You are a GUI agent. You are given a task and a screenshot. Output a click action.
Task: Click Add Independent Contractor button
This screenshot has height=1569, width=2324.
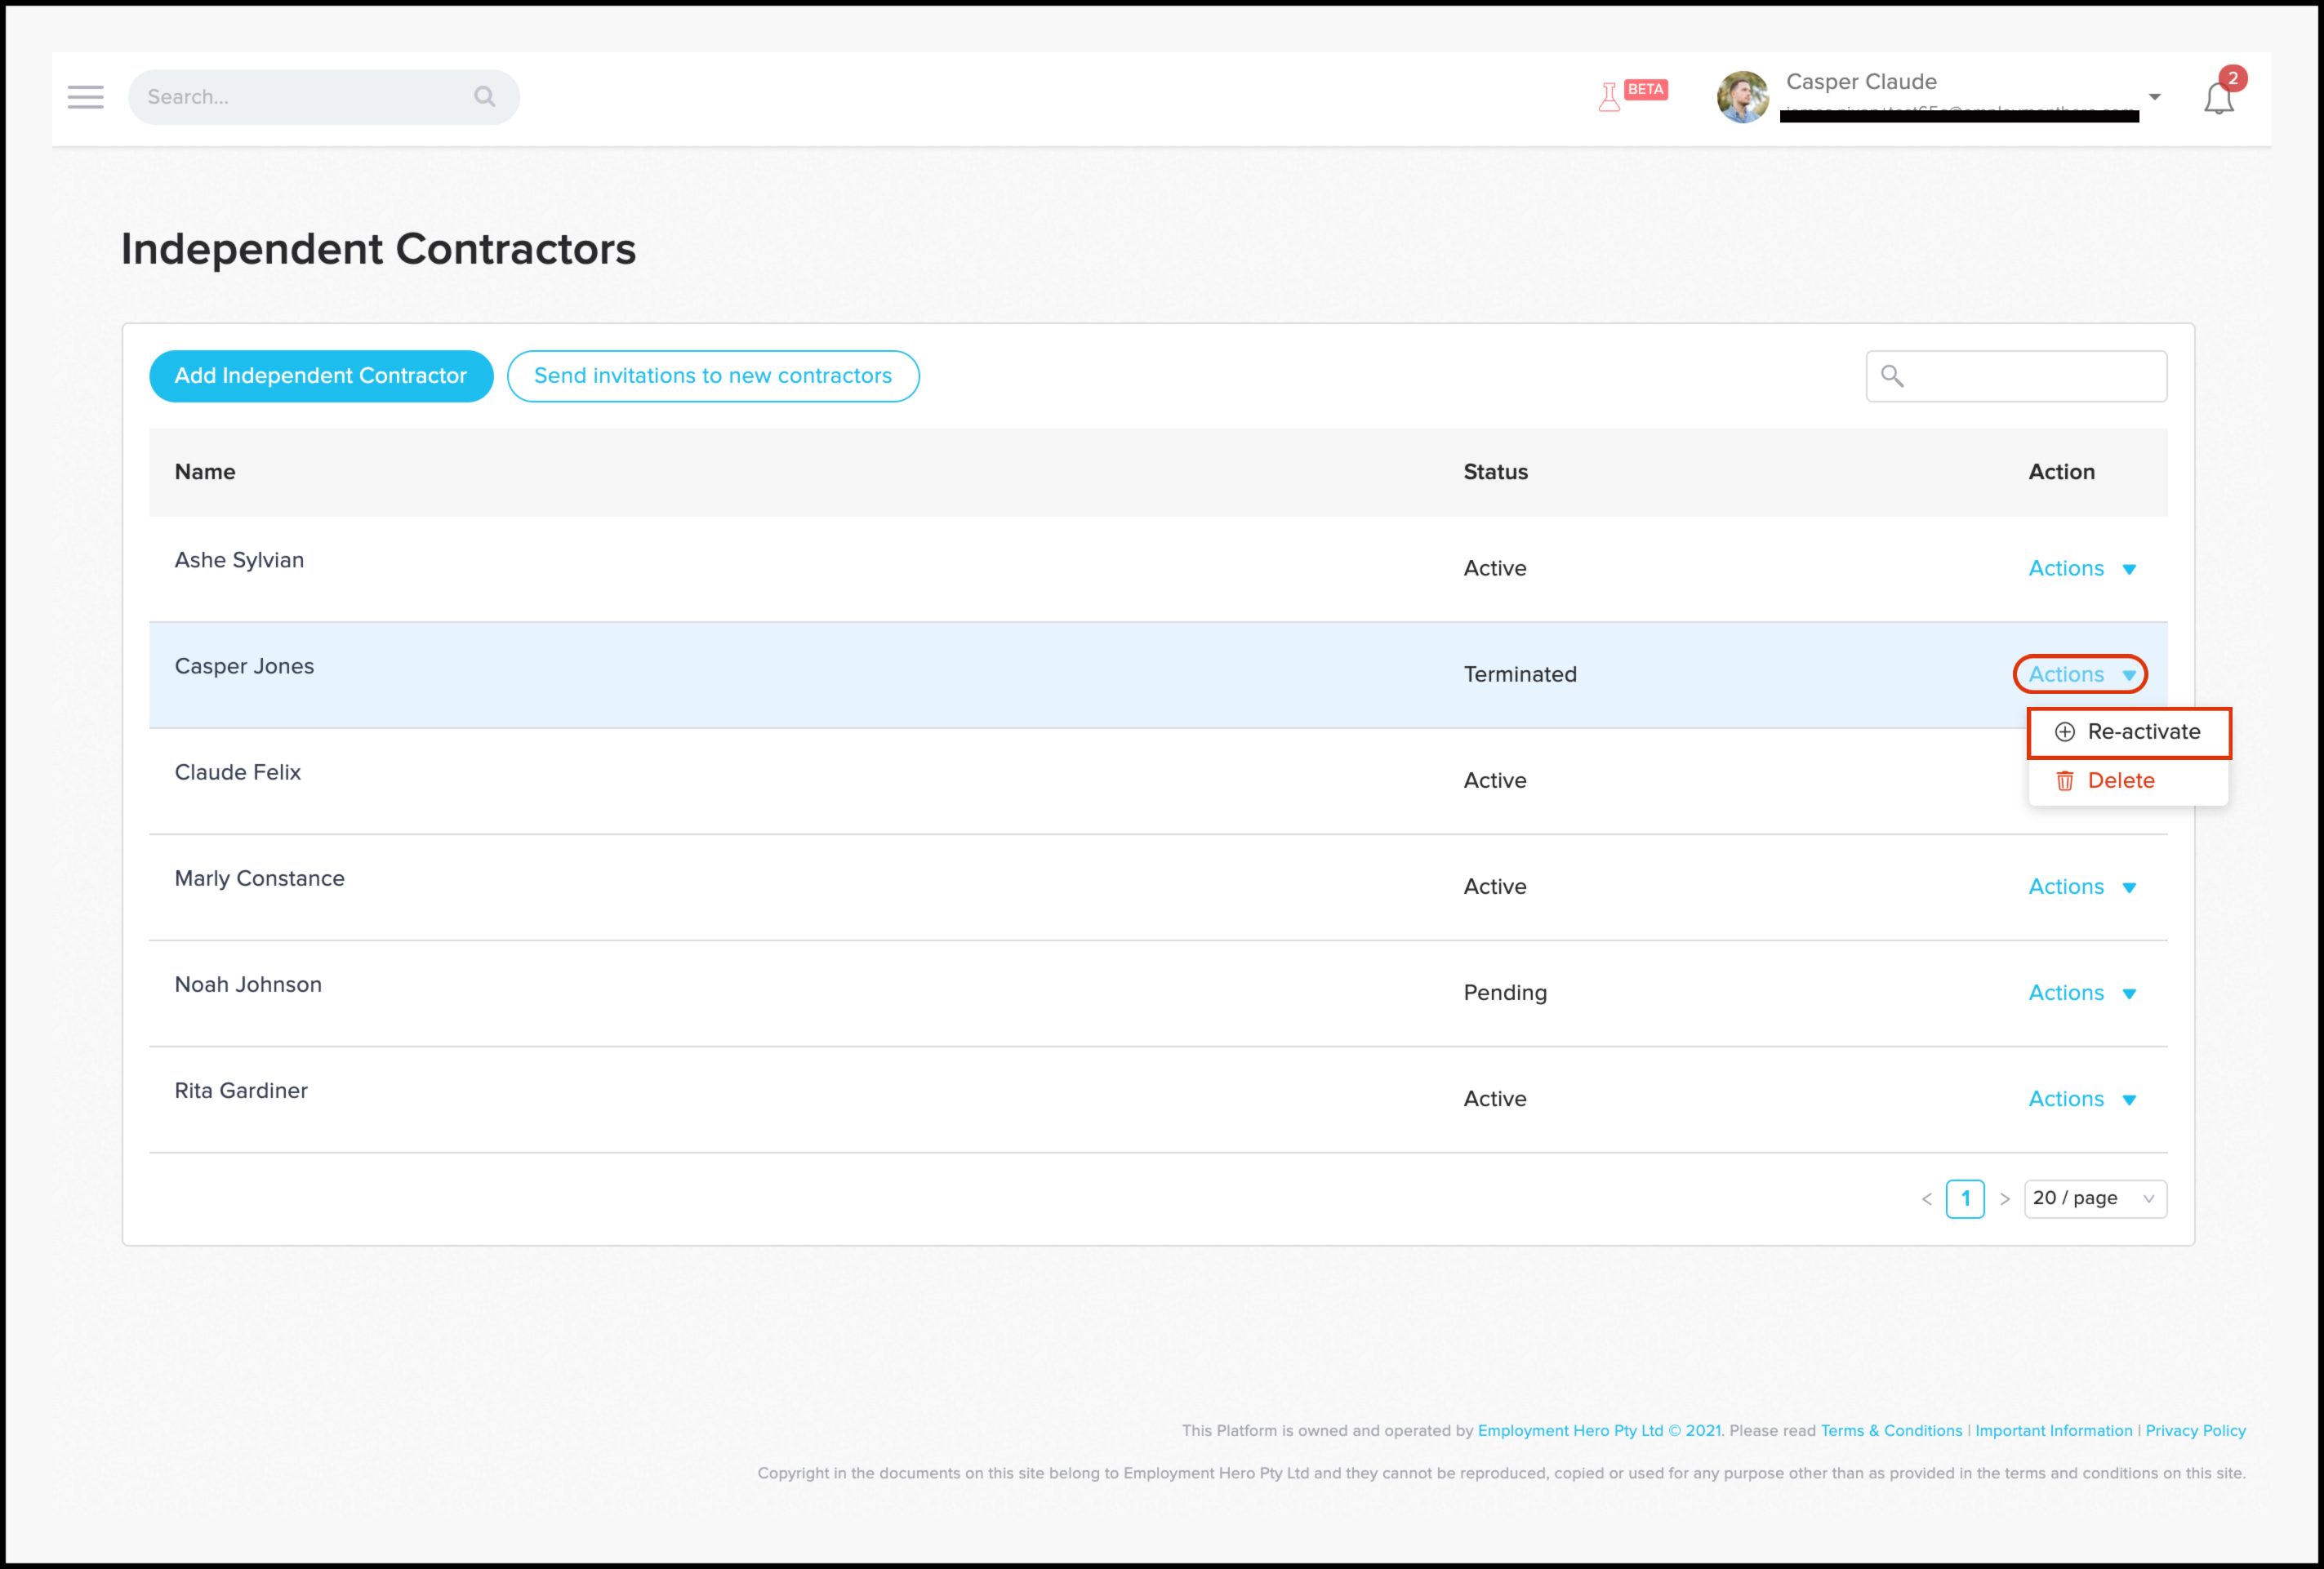pyautogui.click(x=321, y=376)
